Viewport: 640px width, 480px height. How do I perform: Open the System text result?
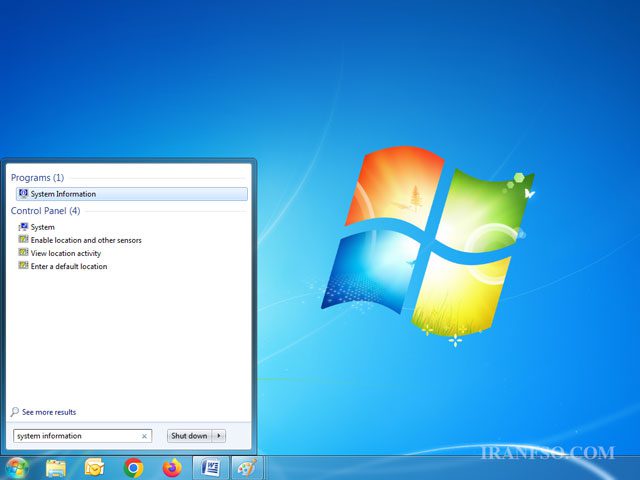click(42, 227)
